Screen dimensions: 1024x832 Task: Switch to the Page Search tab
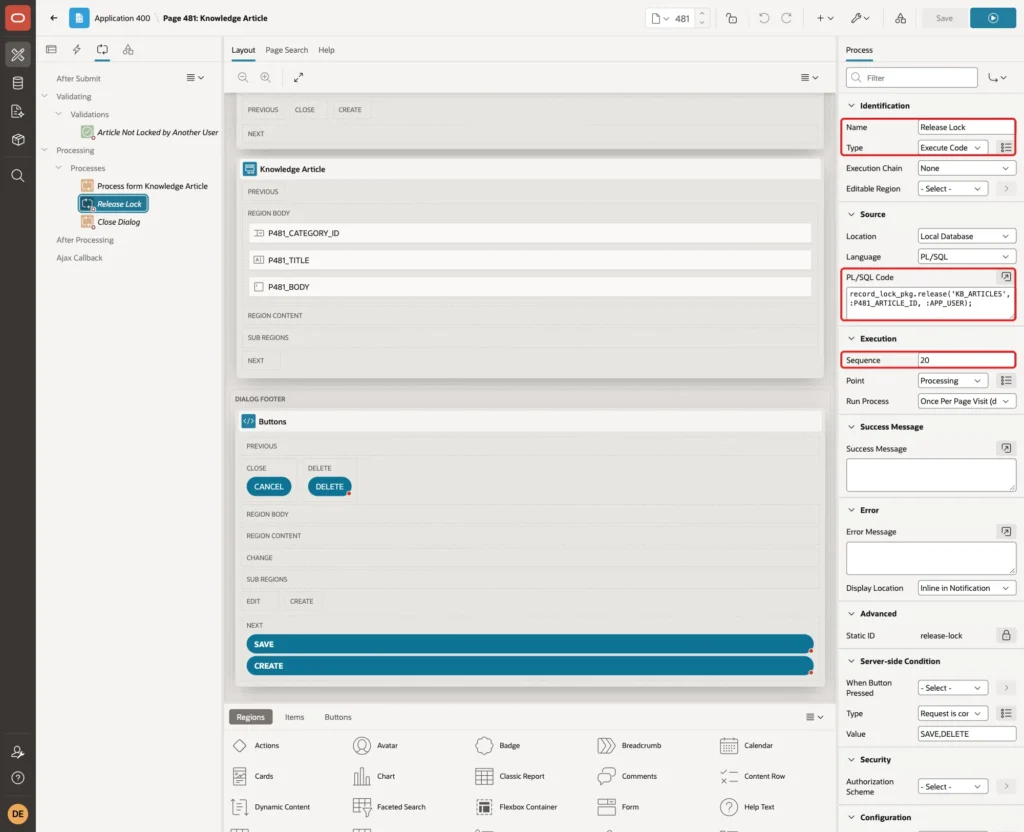(286, 50)
